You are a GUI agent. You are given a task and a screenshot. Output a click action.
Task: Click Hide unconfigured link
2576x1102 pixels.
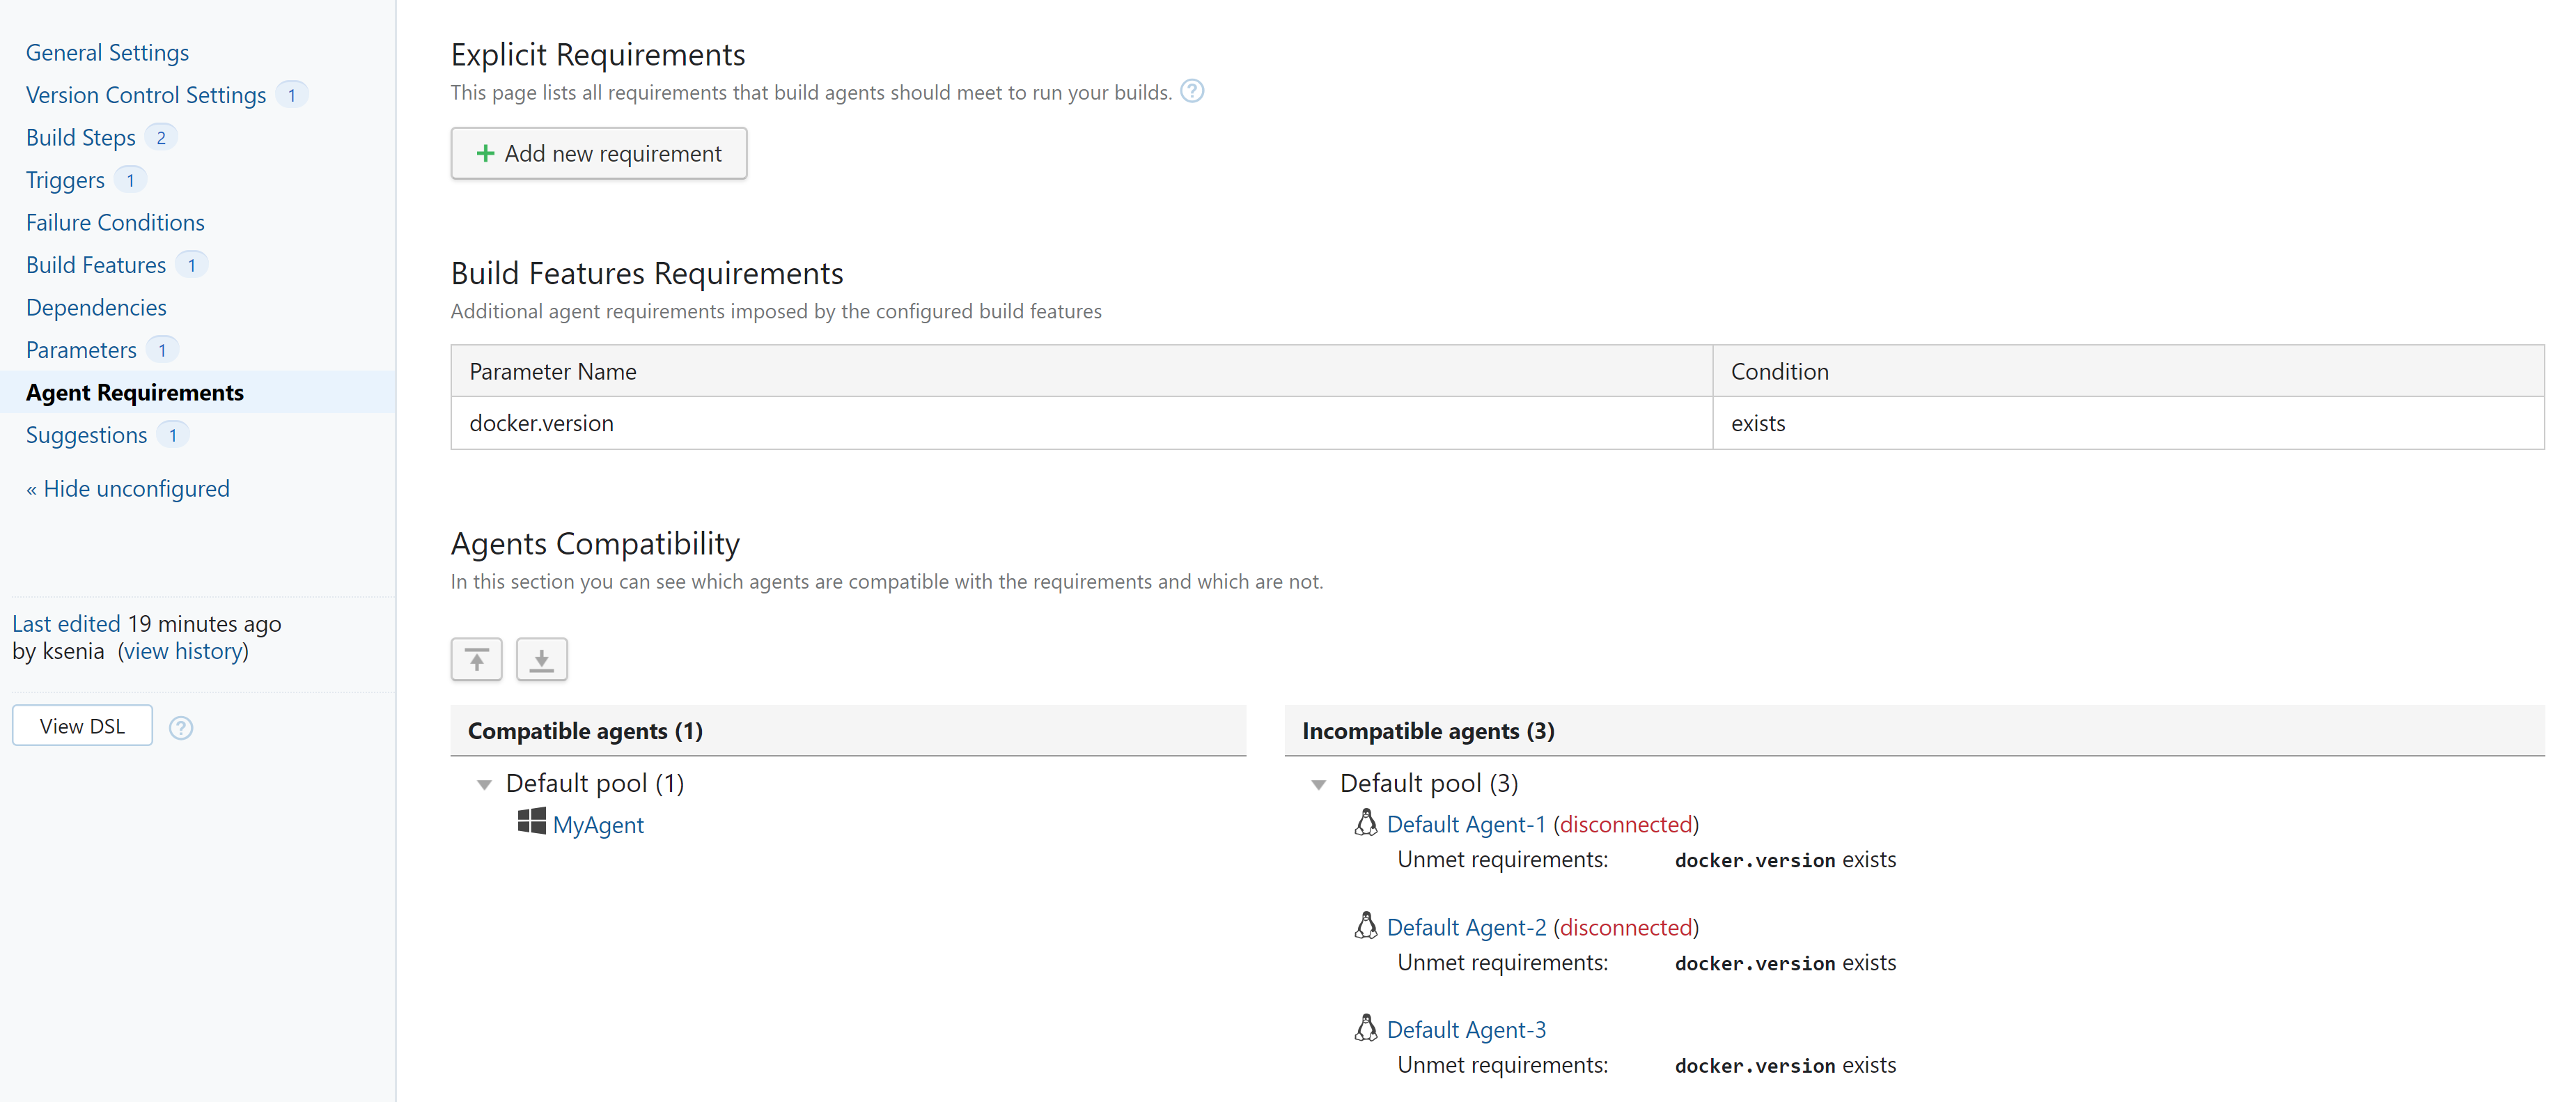point(128,488)
